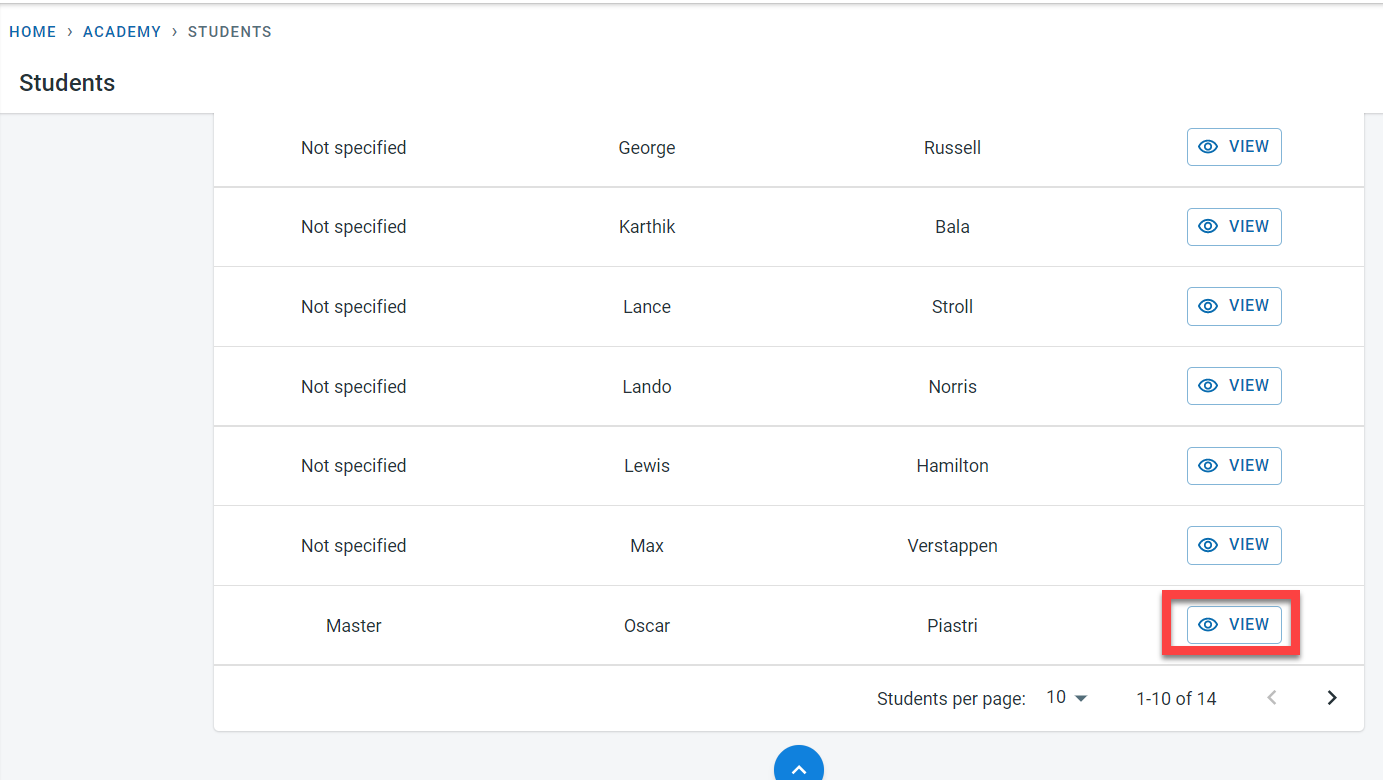Navigate to Home breadcrumb

click(x=33, y=32)
